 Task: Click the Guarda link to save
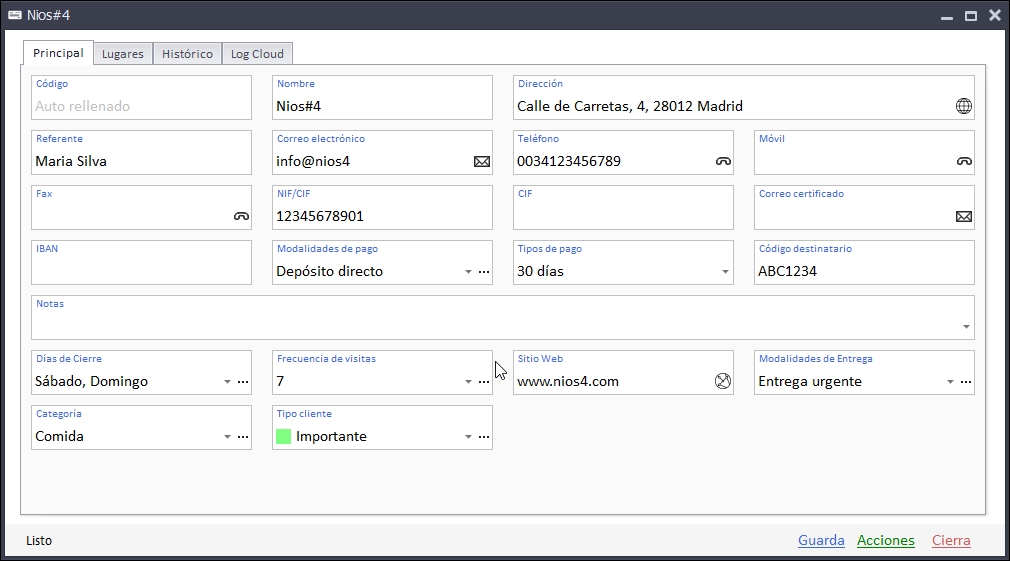[821, 541]
